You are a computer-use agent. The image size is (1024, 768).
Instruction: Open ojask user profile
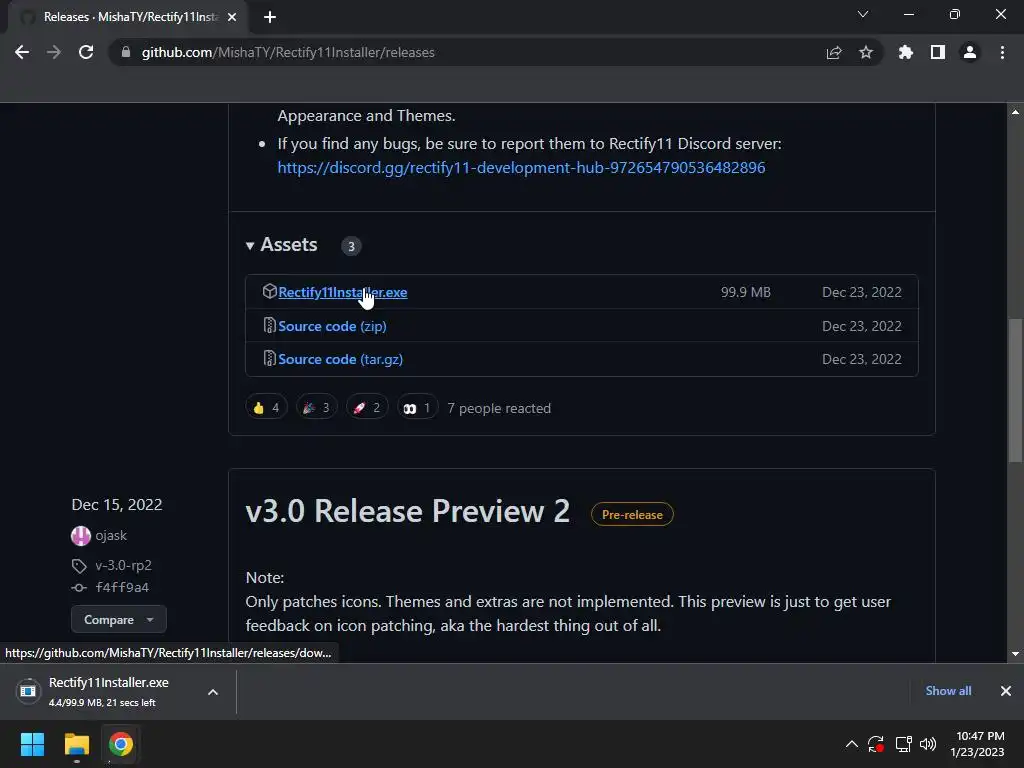click(x=111, y=536)
